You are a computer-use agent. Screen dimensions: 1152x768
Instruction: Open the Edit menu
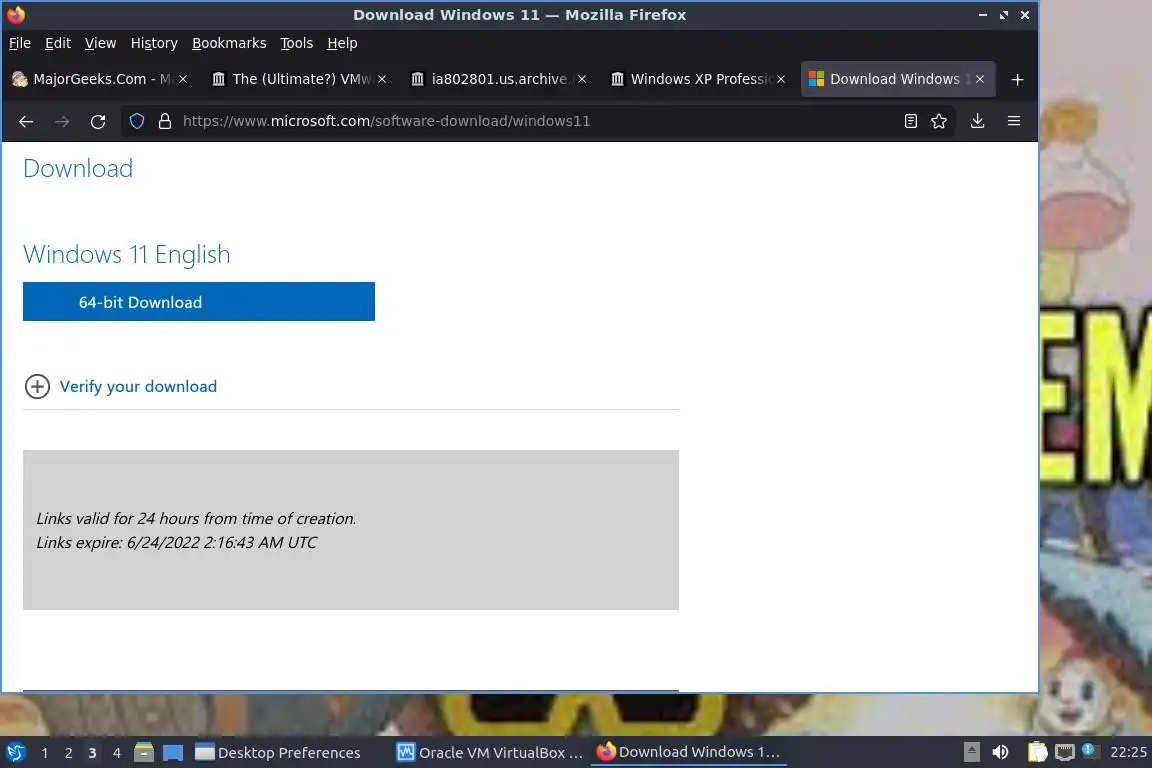tap(58, 43)
